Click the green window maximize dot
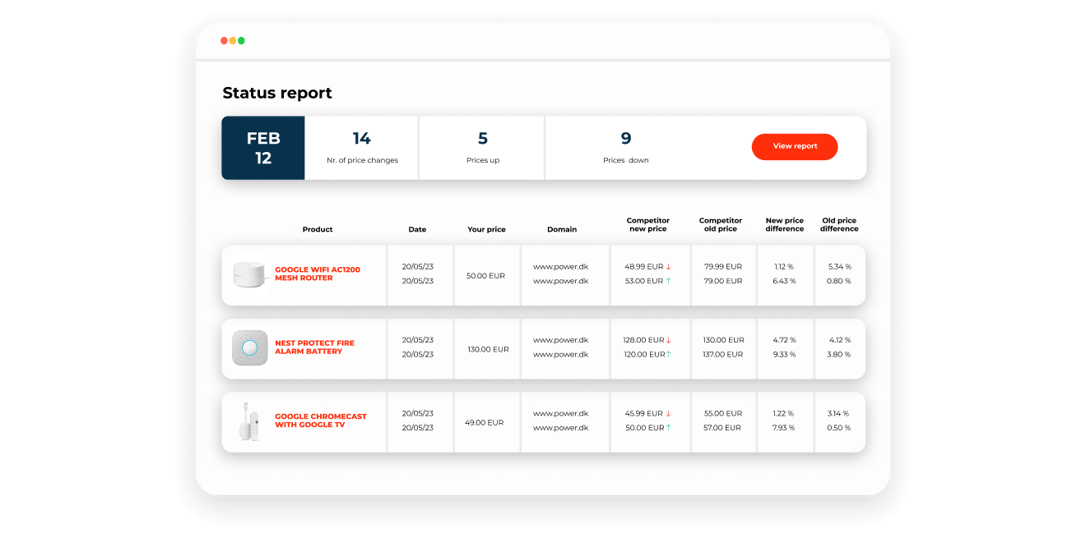The height and width of the screenshot is (538, 1086). [x=241, y=41]
